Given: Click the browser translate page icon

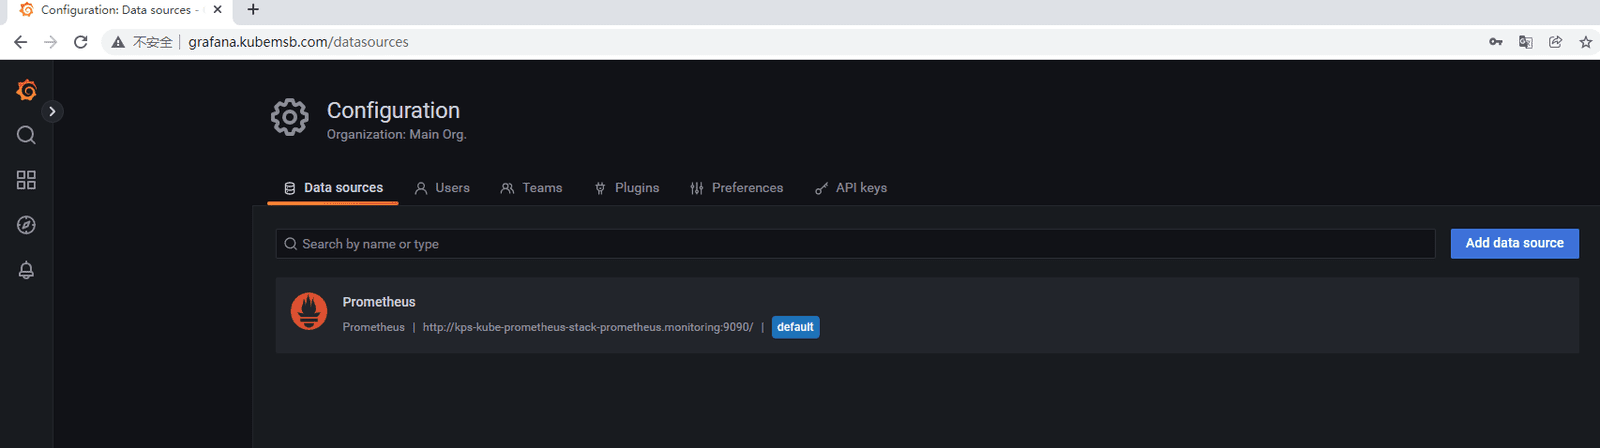Looking at the screenshot, I should click(1525, 42).
